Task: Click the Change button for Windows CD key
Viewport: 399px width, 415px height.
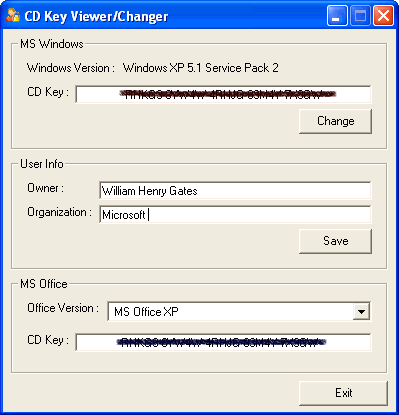Action: point(335,121)
